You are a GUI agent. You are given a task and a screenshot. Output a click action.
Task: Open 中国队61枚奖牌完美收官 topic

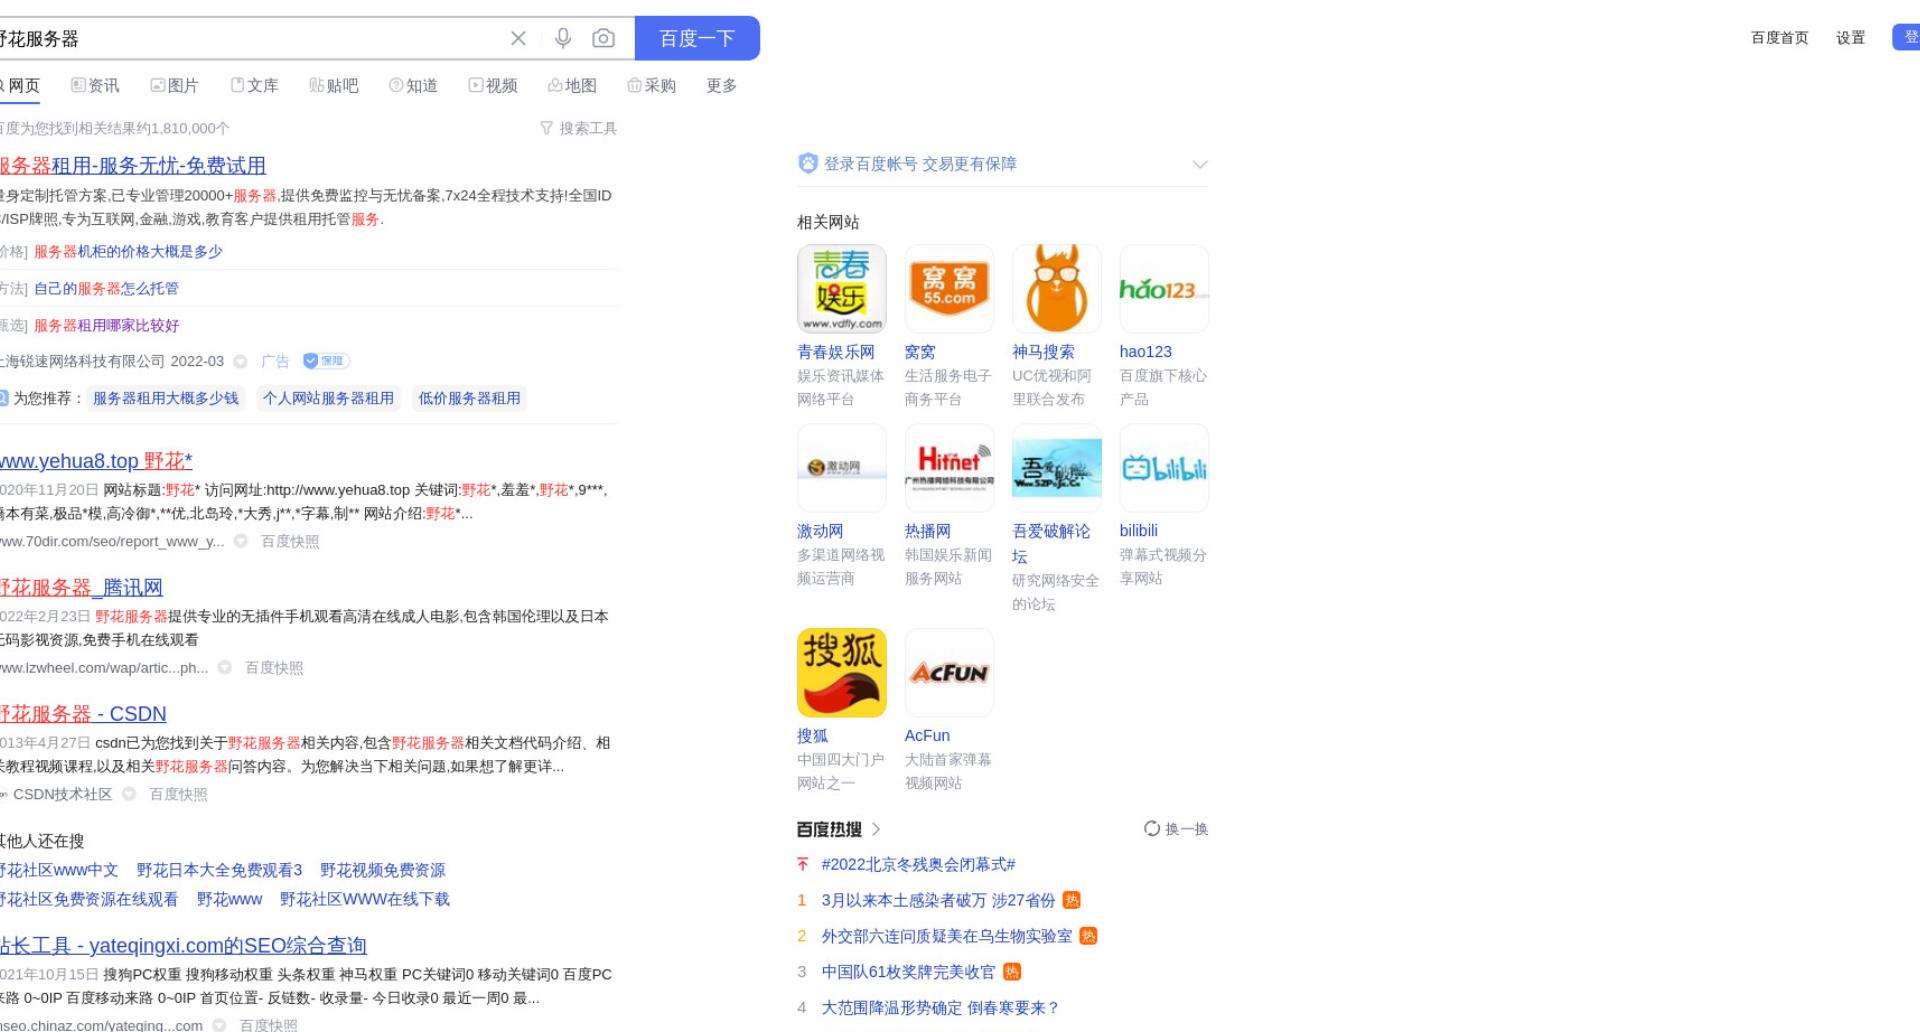(x=908, y=973)
